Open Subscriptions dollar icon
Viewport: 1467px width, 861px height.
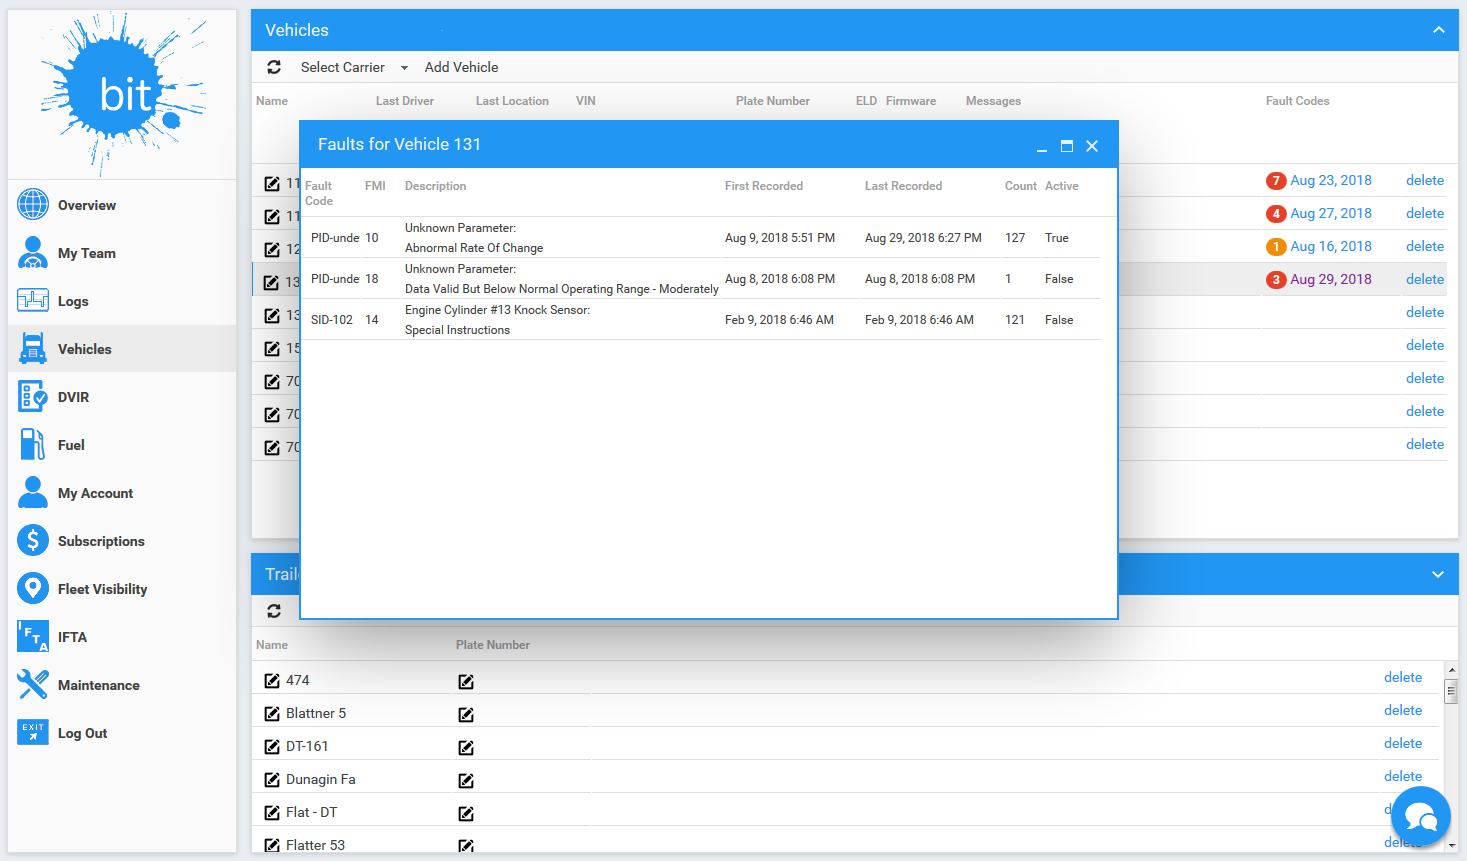33,540
